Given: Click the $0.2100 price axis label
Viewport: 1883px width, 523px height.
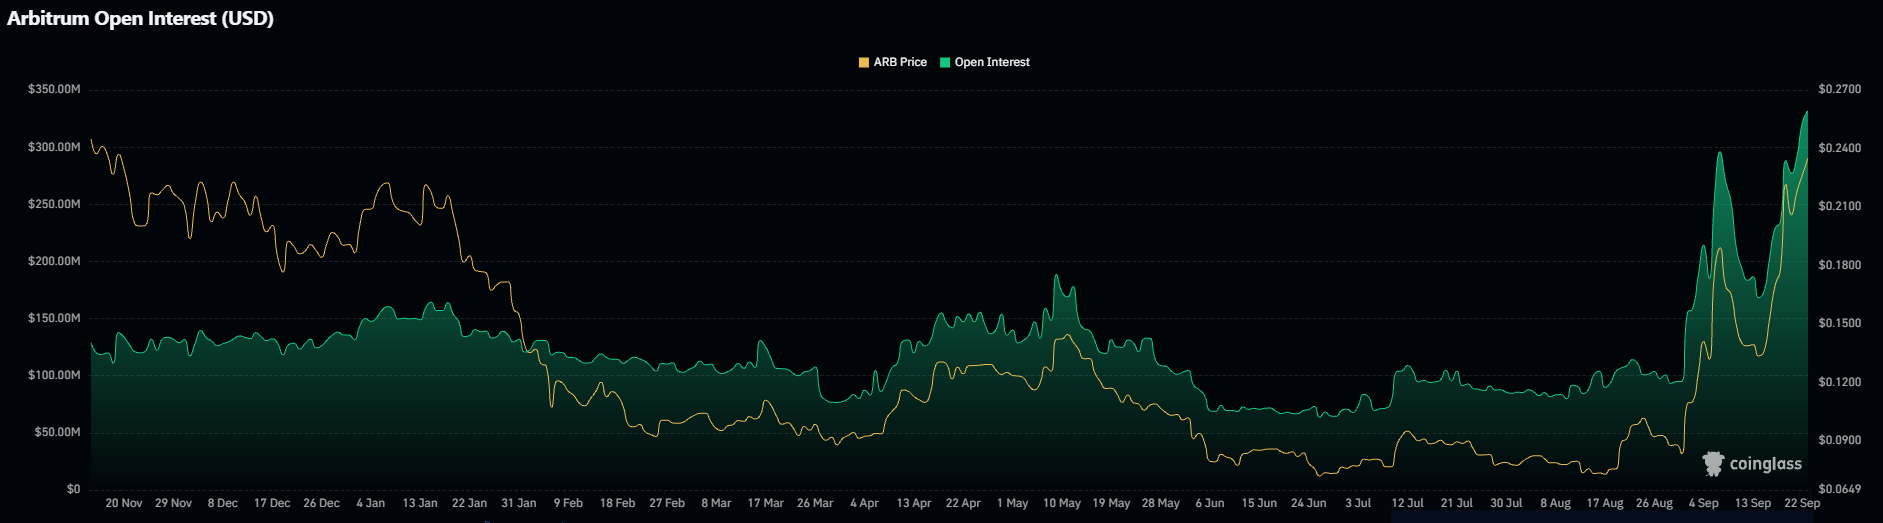Looking at the screenshot, I should (x=1840, y=206).
